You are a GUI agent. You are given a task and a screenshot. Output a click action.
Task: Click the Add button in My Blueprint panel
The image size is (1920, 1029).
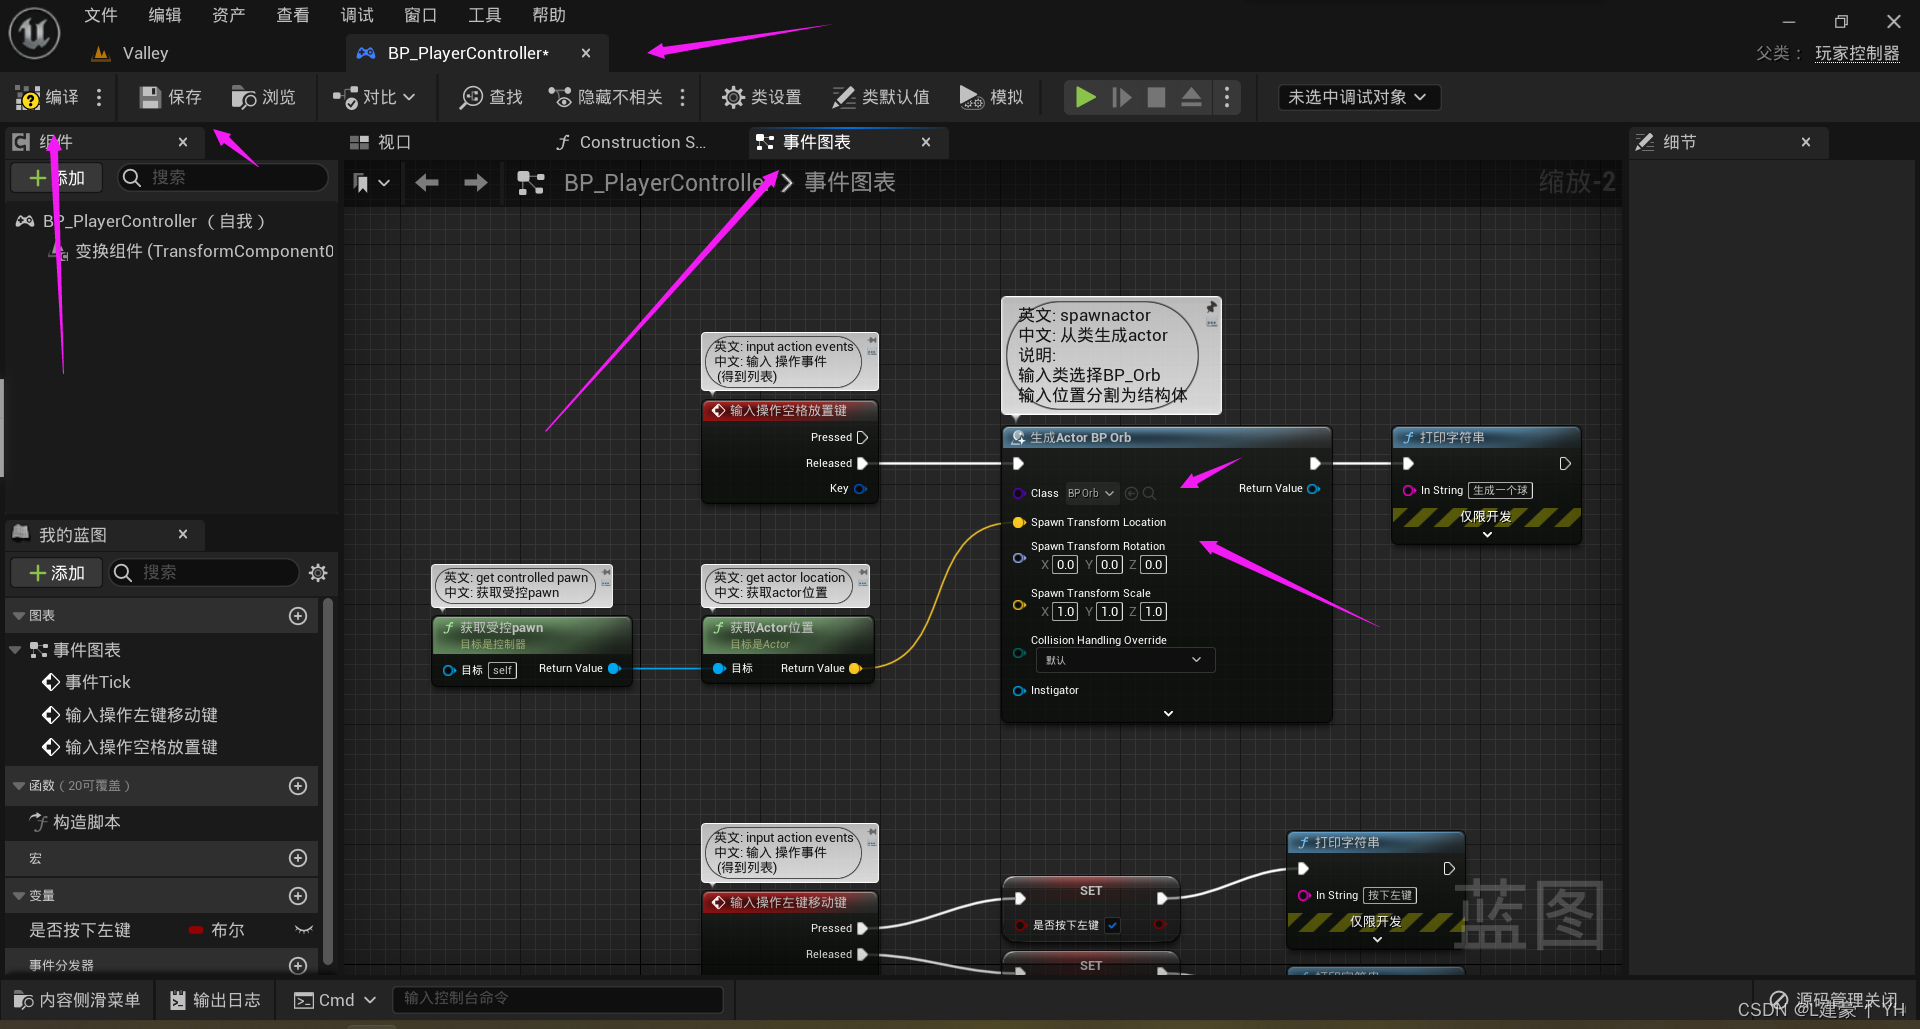click(58, 573)
